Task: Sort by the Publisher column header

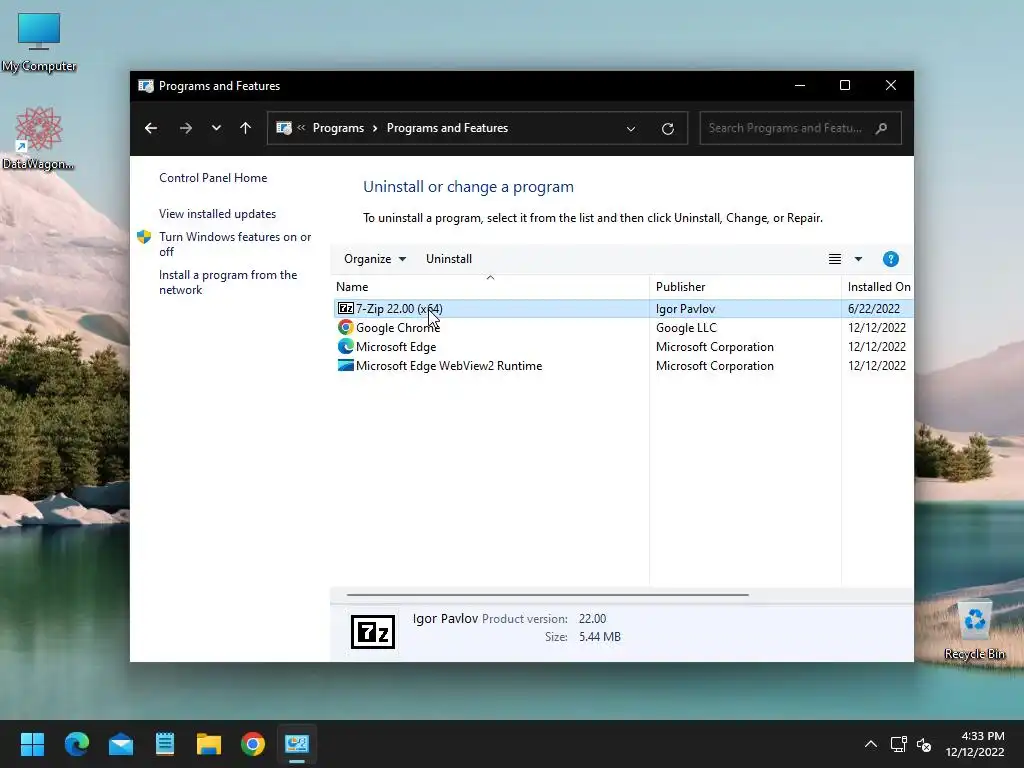Action: [745, 287]
